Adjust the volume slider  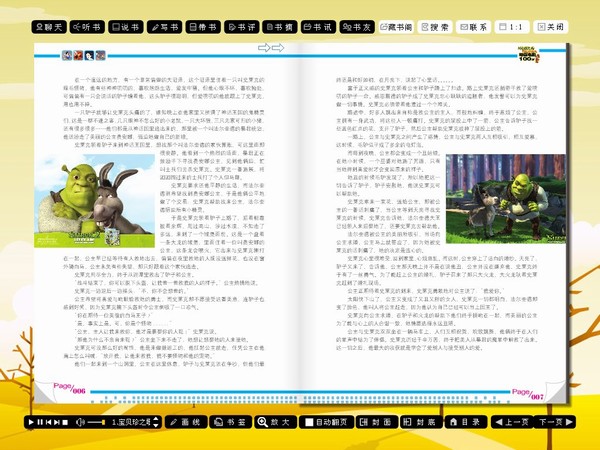pos(96,422)
